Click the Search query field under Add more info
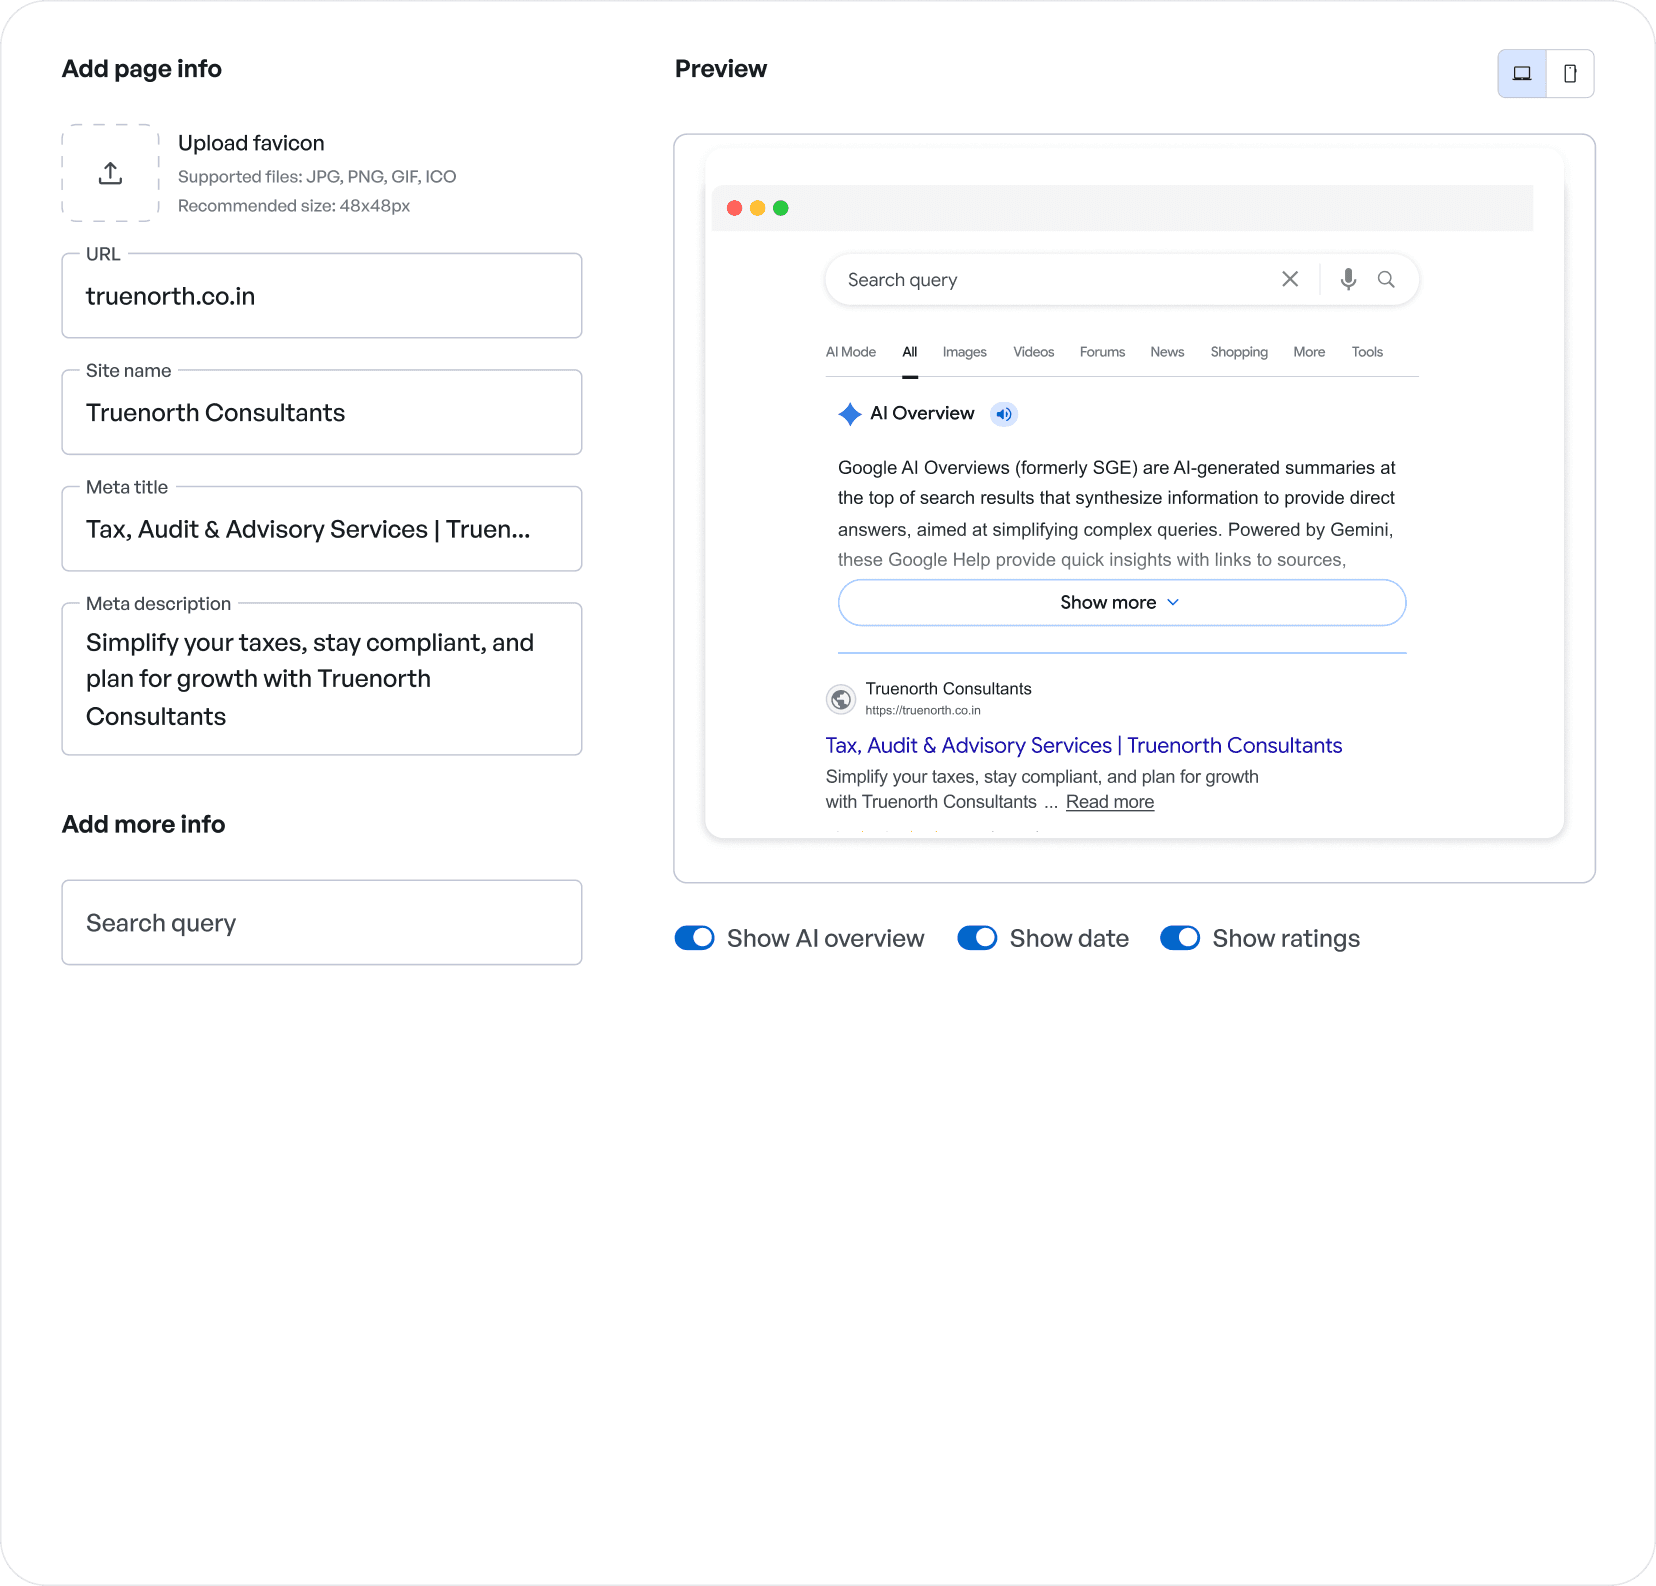1656x1586 pixels. click(x=322, y=923)
